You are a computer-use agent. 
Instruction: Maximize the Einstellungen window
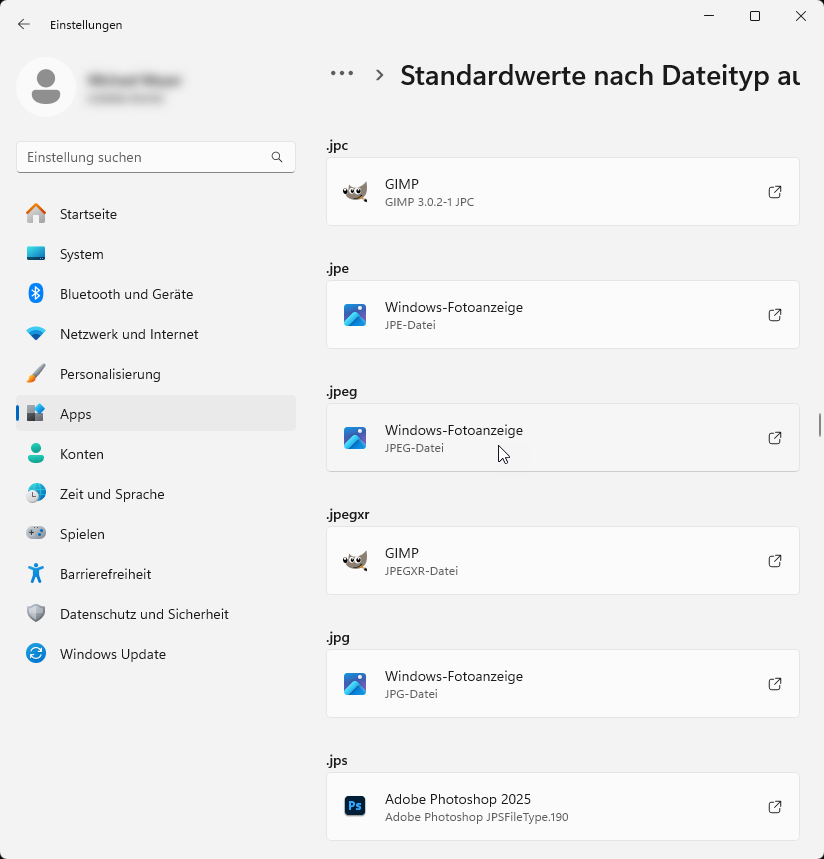pos(755,16)
